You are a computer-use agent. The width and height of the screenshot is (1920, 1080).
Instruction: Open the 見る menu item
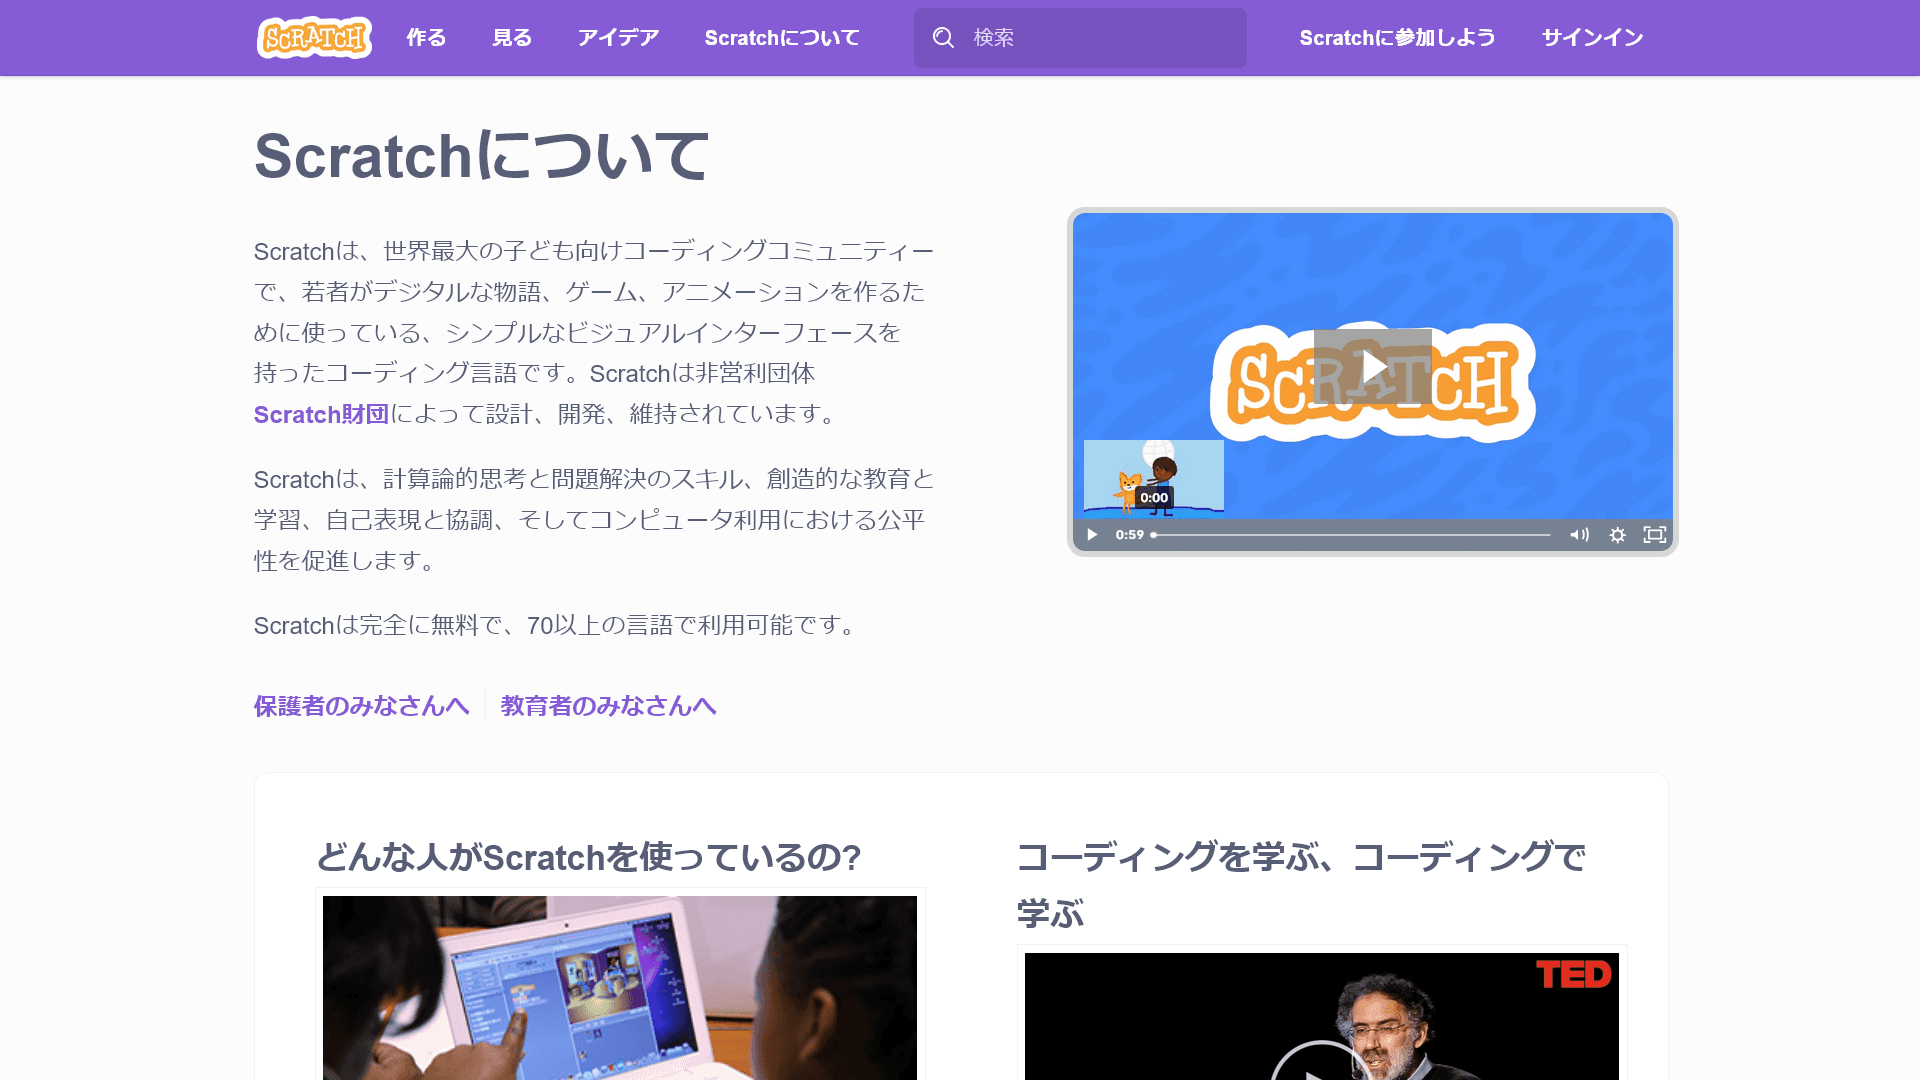512,38
